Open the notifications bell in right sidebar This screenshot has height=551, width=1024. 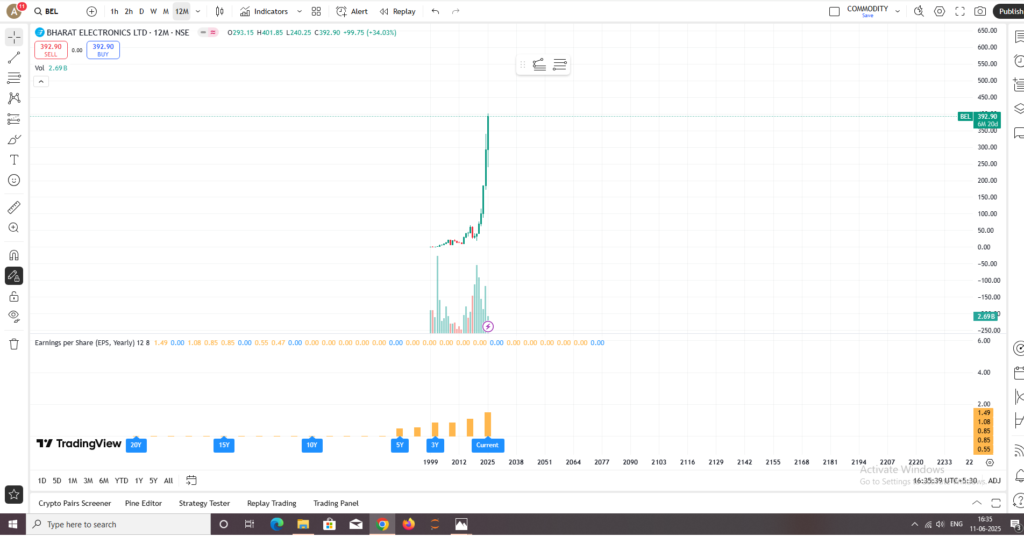1019,475
